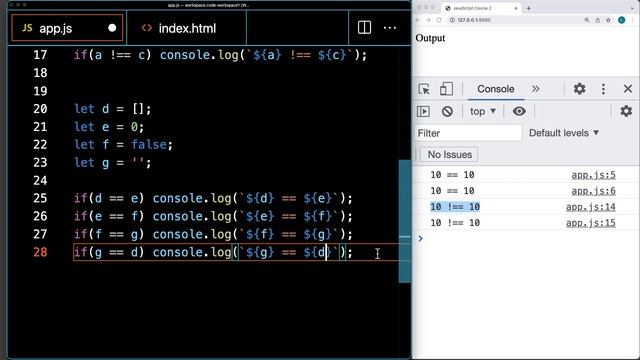Select the JavaScript Course browser tab
640x360 pixels.
tap(480, 8)
